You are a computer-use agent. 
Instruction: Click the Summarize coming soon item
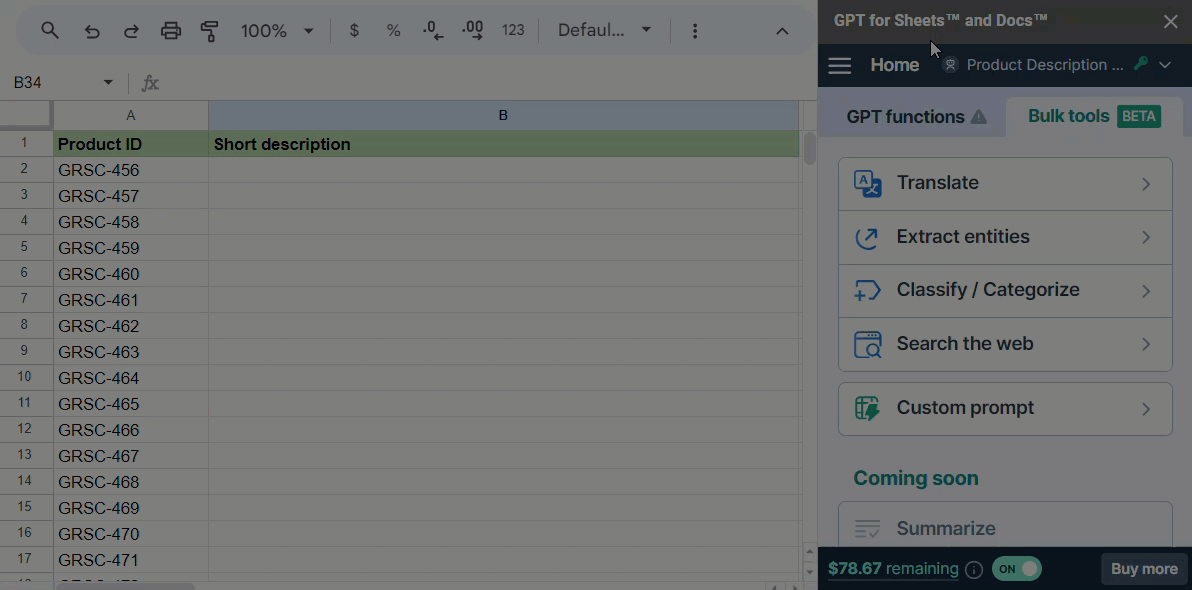1005,525
